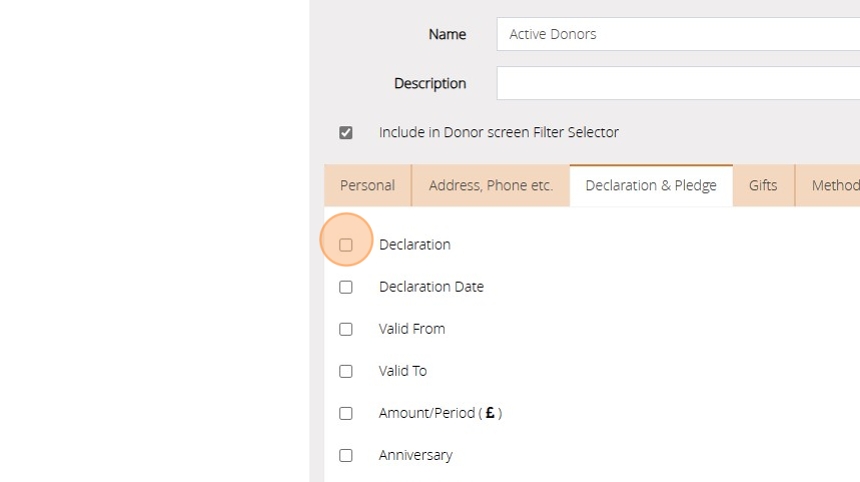Click the Amount/Period (£) label text
Screen dimensions: 860x482
click(x=440, y=413)
